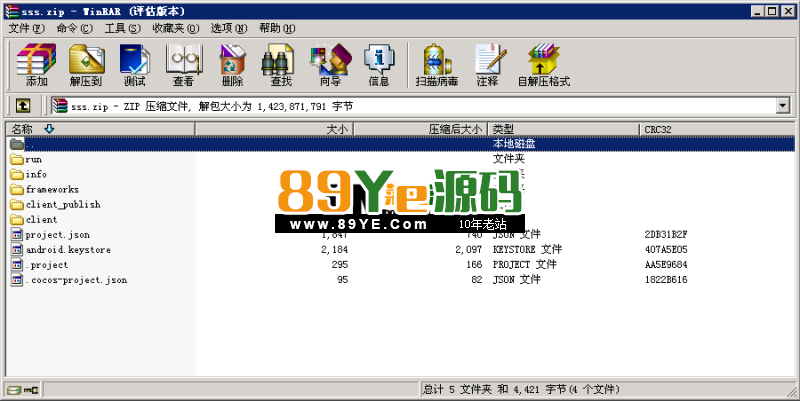Click the Virus Scan (扫描病毒) icon
This screenshot has width=800, height=401.
pyautogui.click(x=437, y=65)
